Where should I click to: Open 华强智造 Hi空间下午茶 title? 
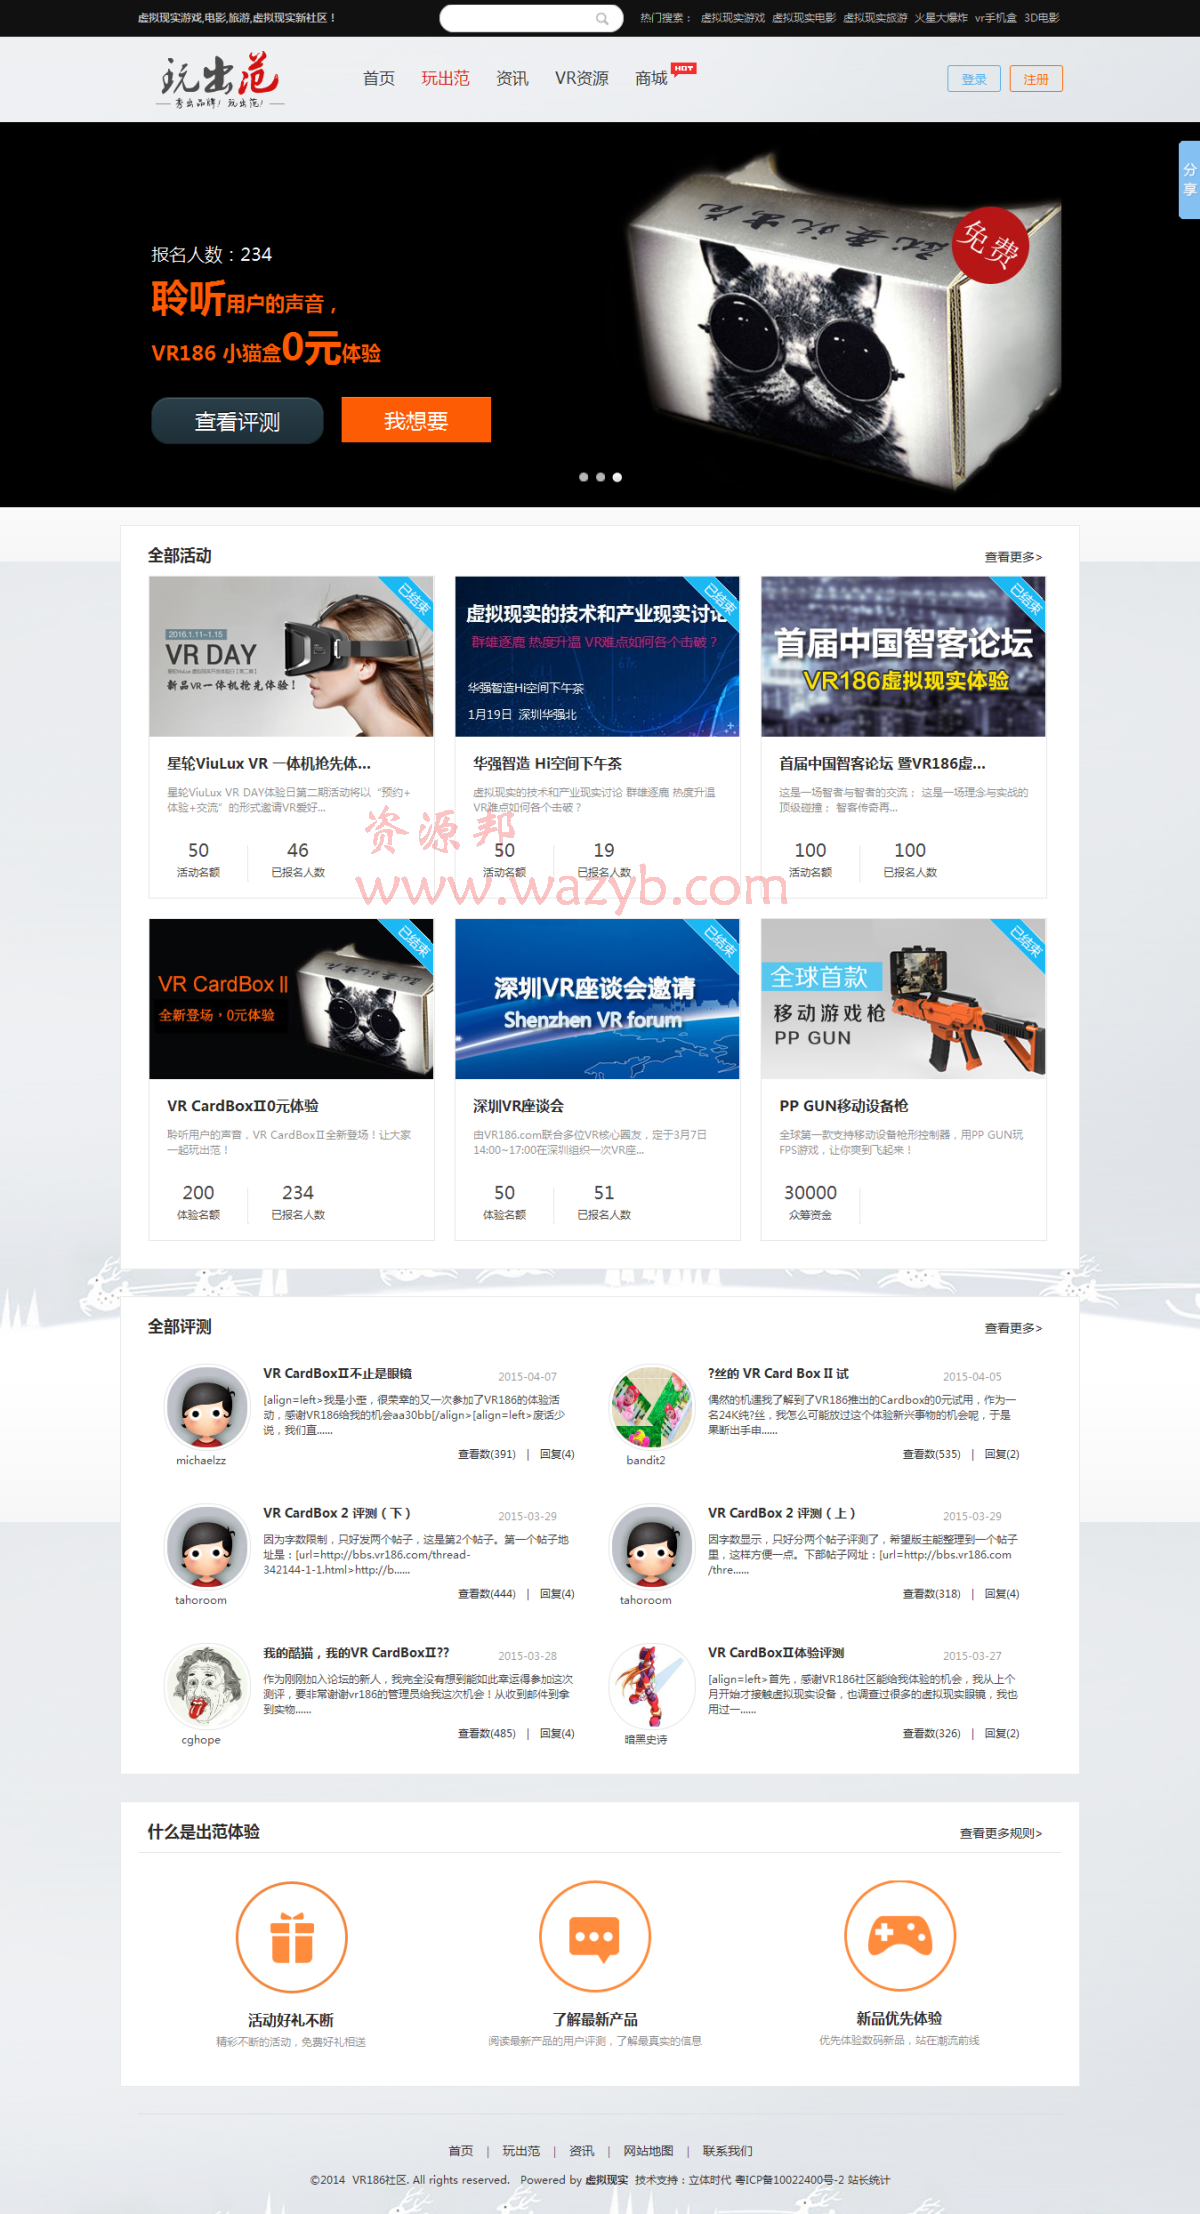(x=547, y=763)
